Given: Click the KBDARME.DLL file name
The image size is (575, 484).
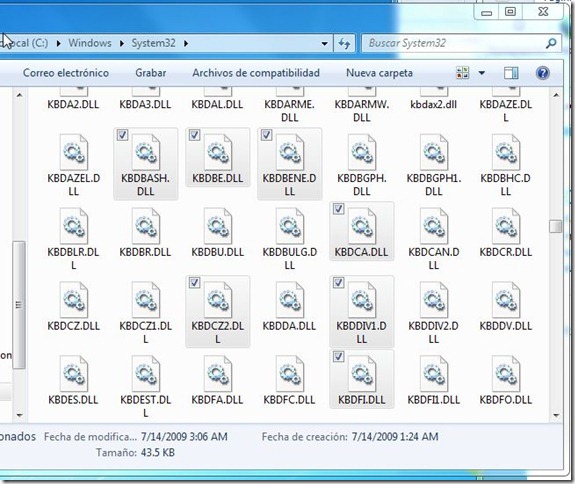Looking at the screenshot, I should click(x=290, y=111).
